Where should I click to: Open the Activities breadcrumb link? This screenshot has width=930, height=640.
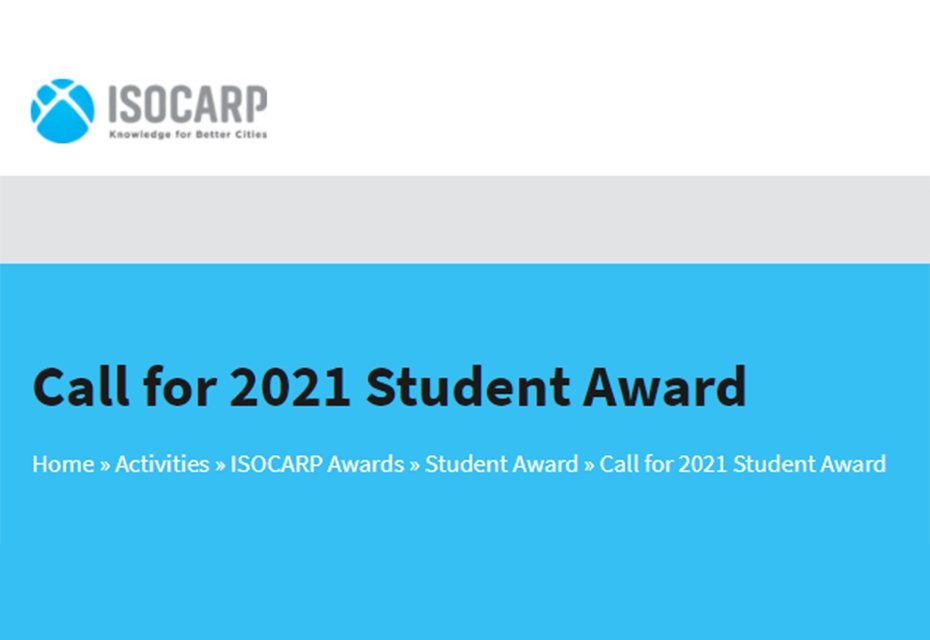click(x=162, y=464)
